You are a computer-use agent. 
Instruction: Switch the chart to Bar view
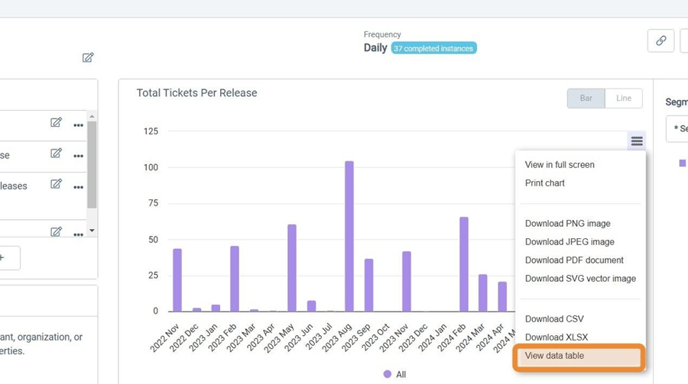click(x=586, y=98)
